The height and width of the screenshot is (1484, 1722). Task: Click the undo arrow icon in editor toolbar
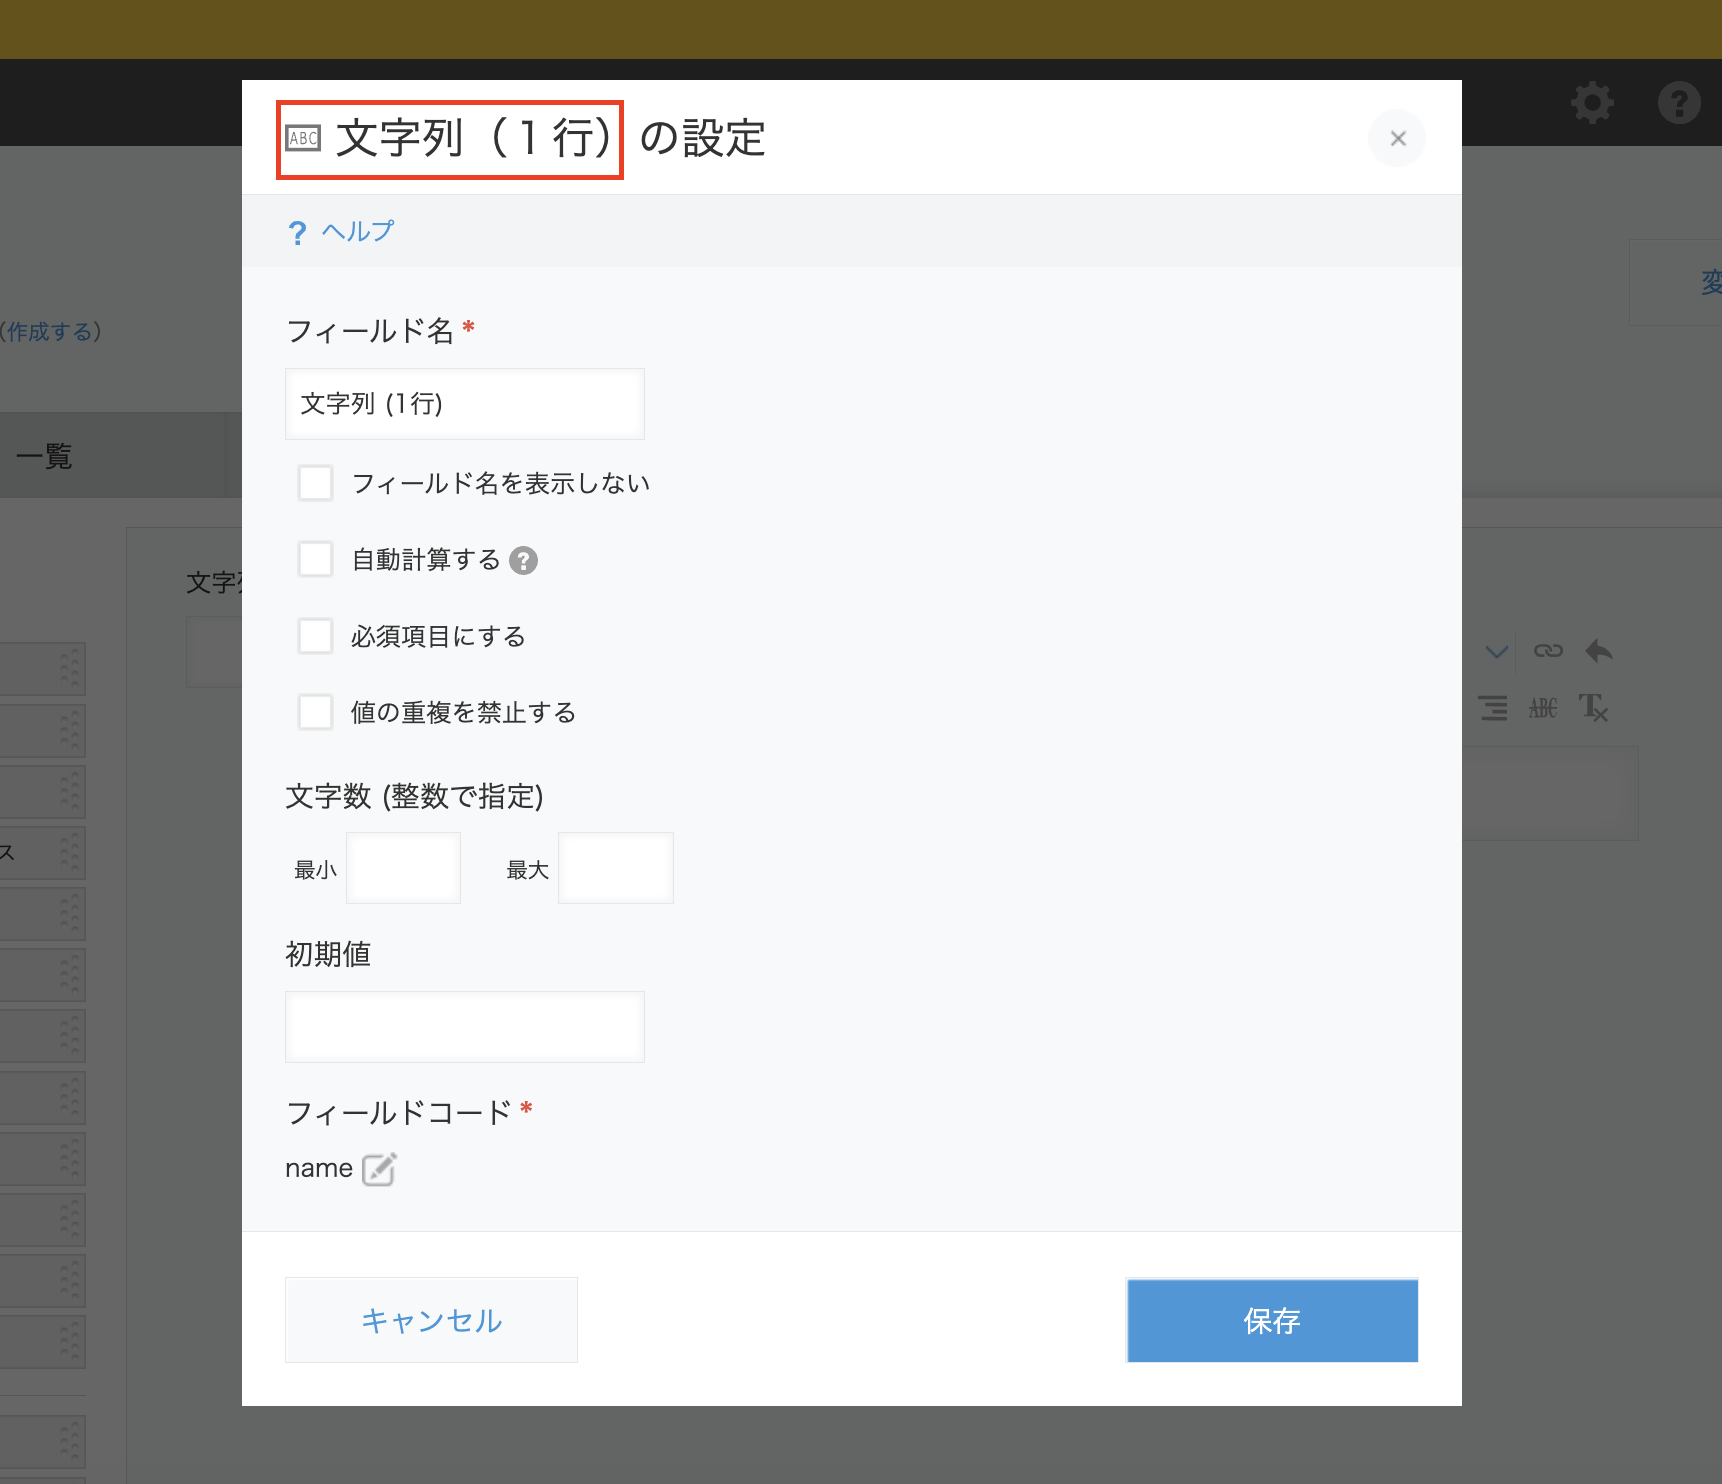[1598, 650]
